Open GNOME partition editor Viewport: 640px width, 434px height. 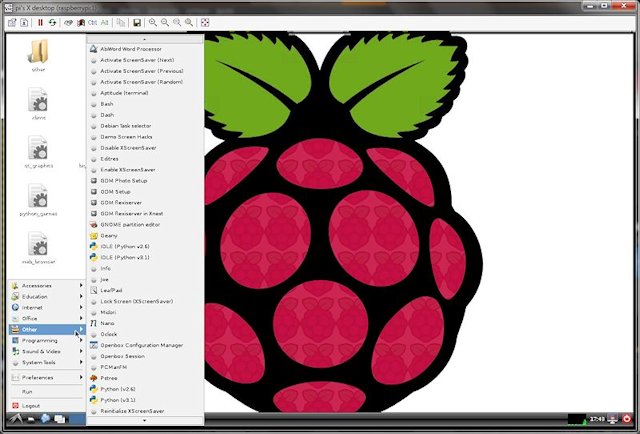click(x=145, y=225)
